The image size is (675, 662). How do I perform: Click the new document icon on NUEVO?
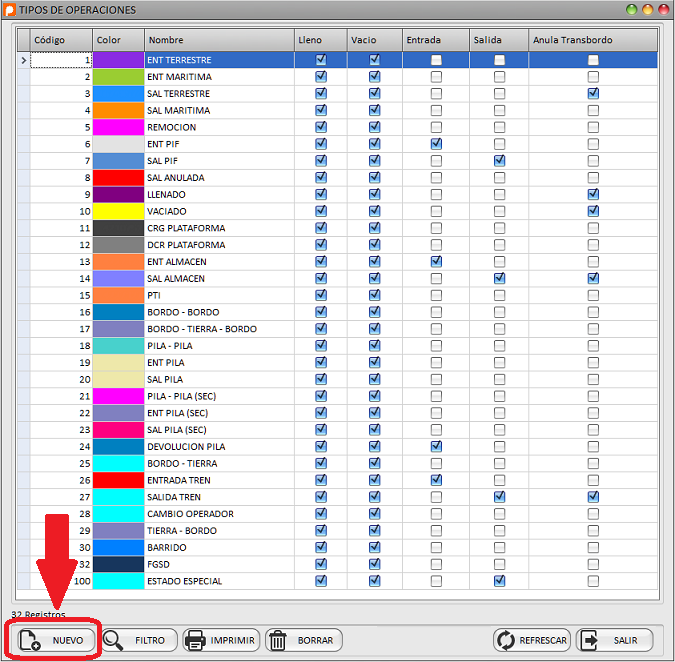coord(30,640)
